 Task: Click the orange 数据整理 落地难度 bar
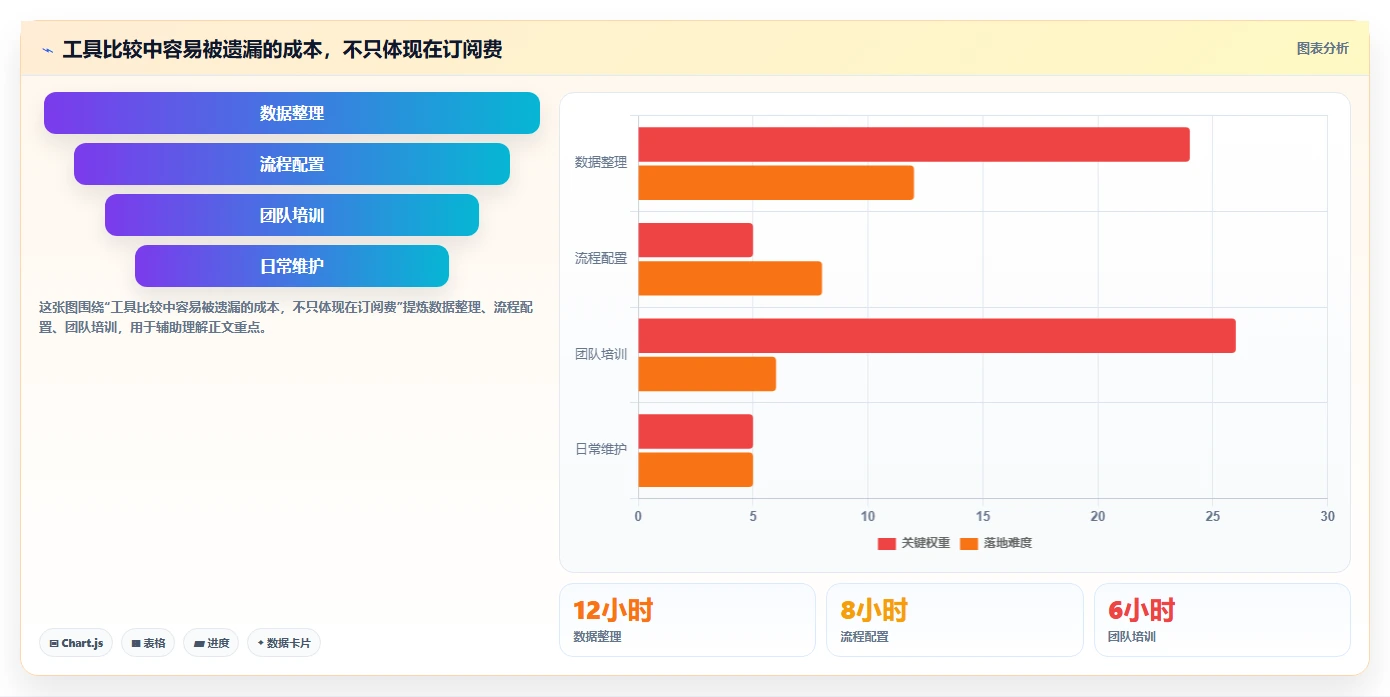(x=776, y=183)
